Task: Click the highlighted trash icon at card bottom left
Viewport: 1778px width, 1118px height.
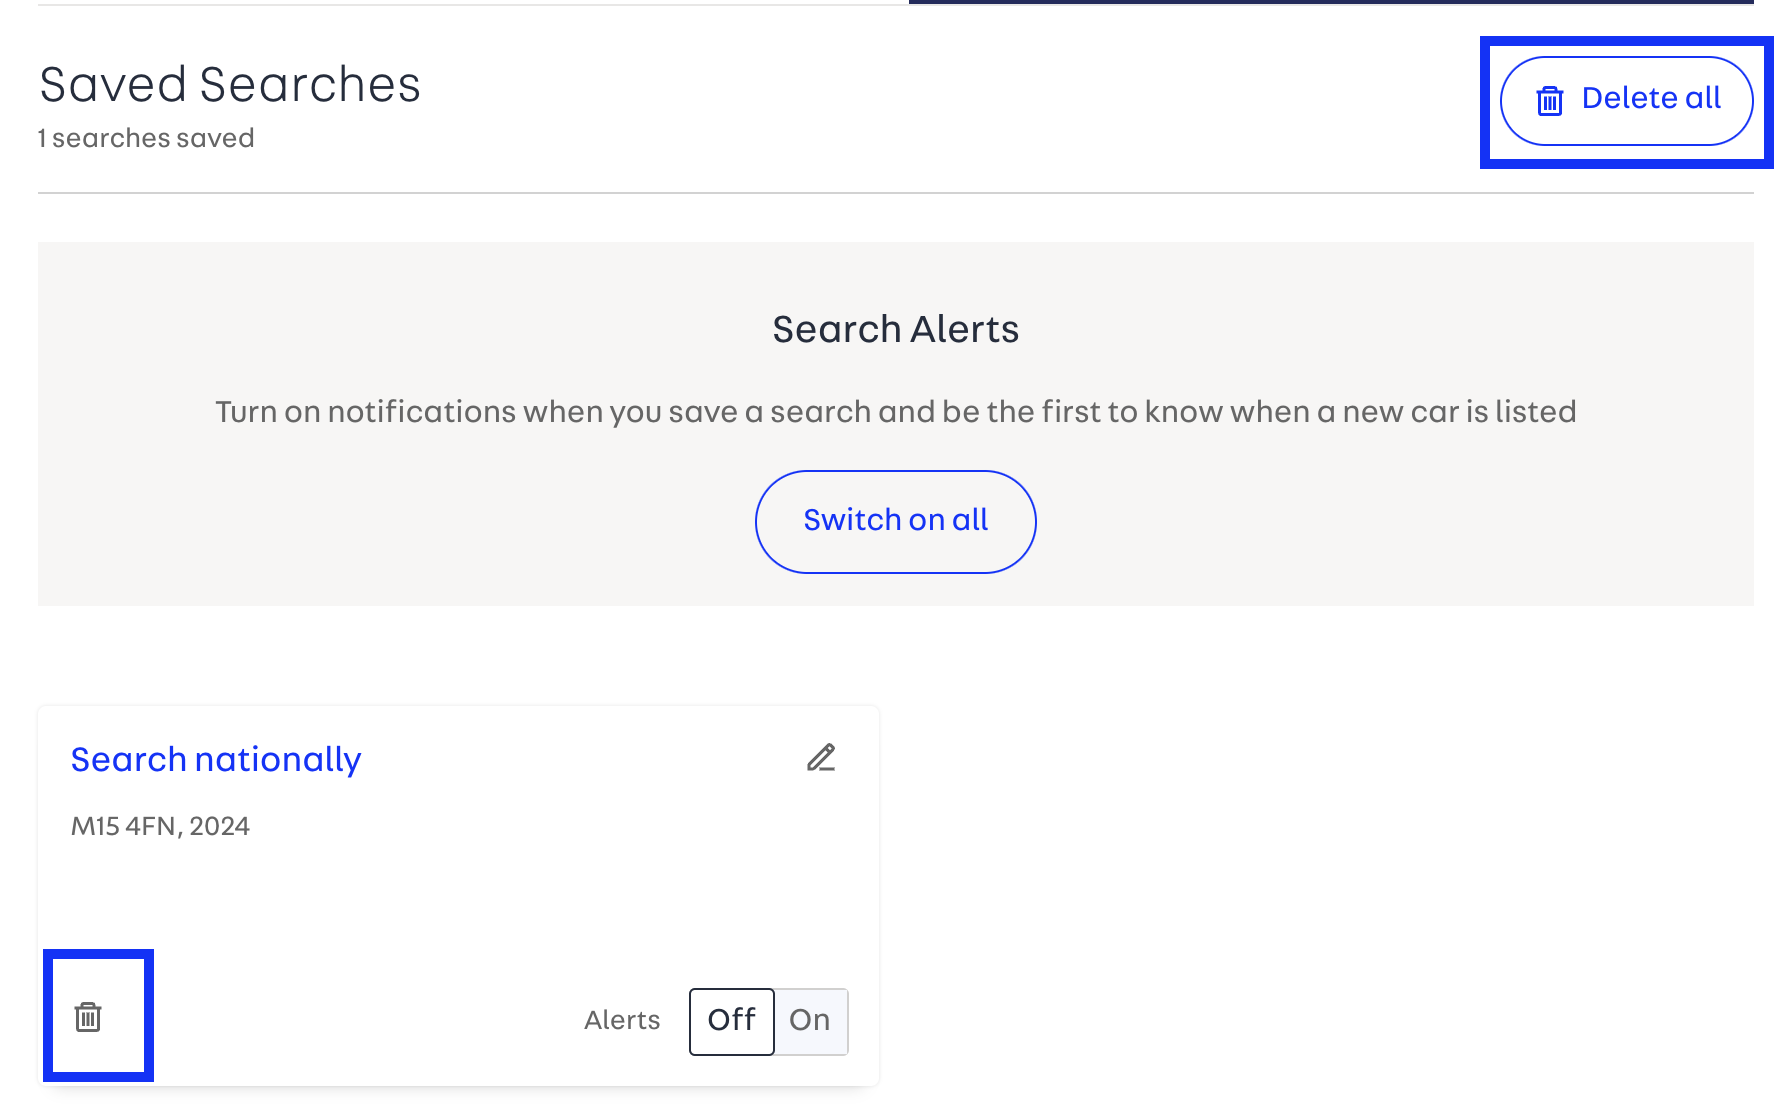Action: coord(89,1017)
